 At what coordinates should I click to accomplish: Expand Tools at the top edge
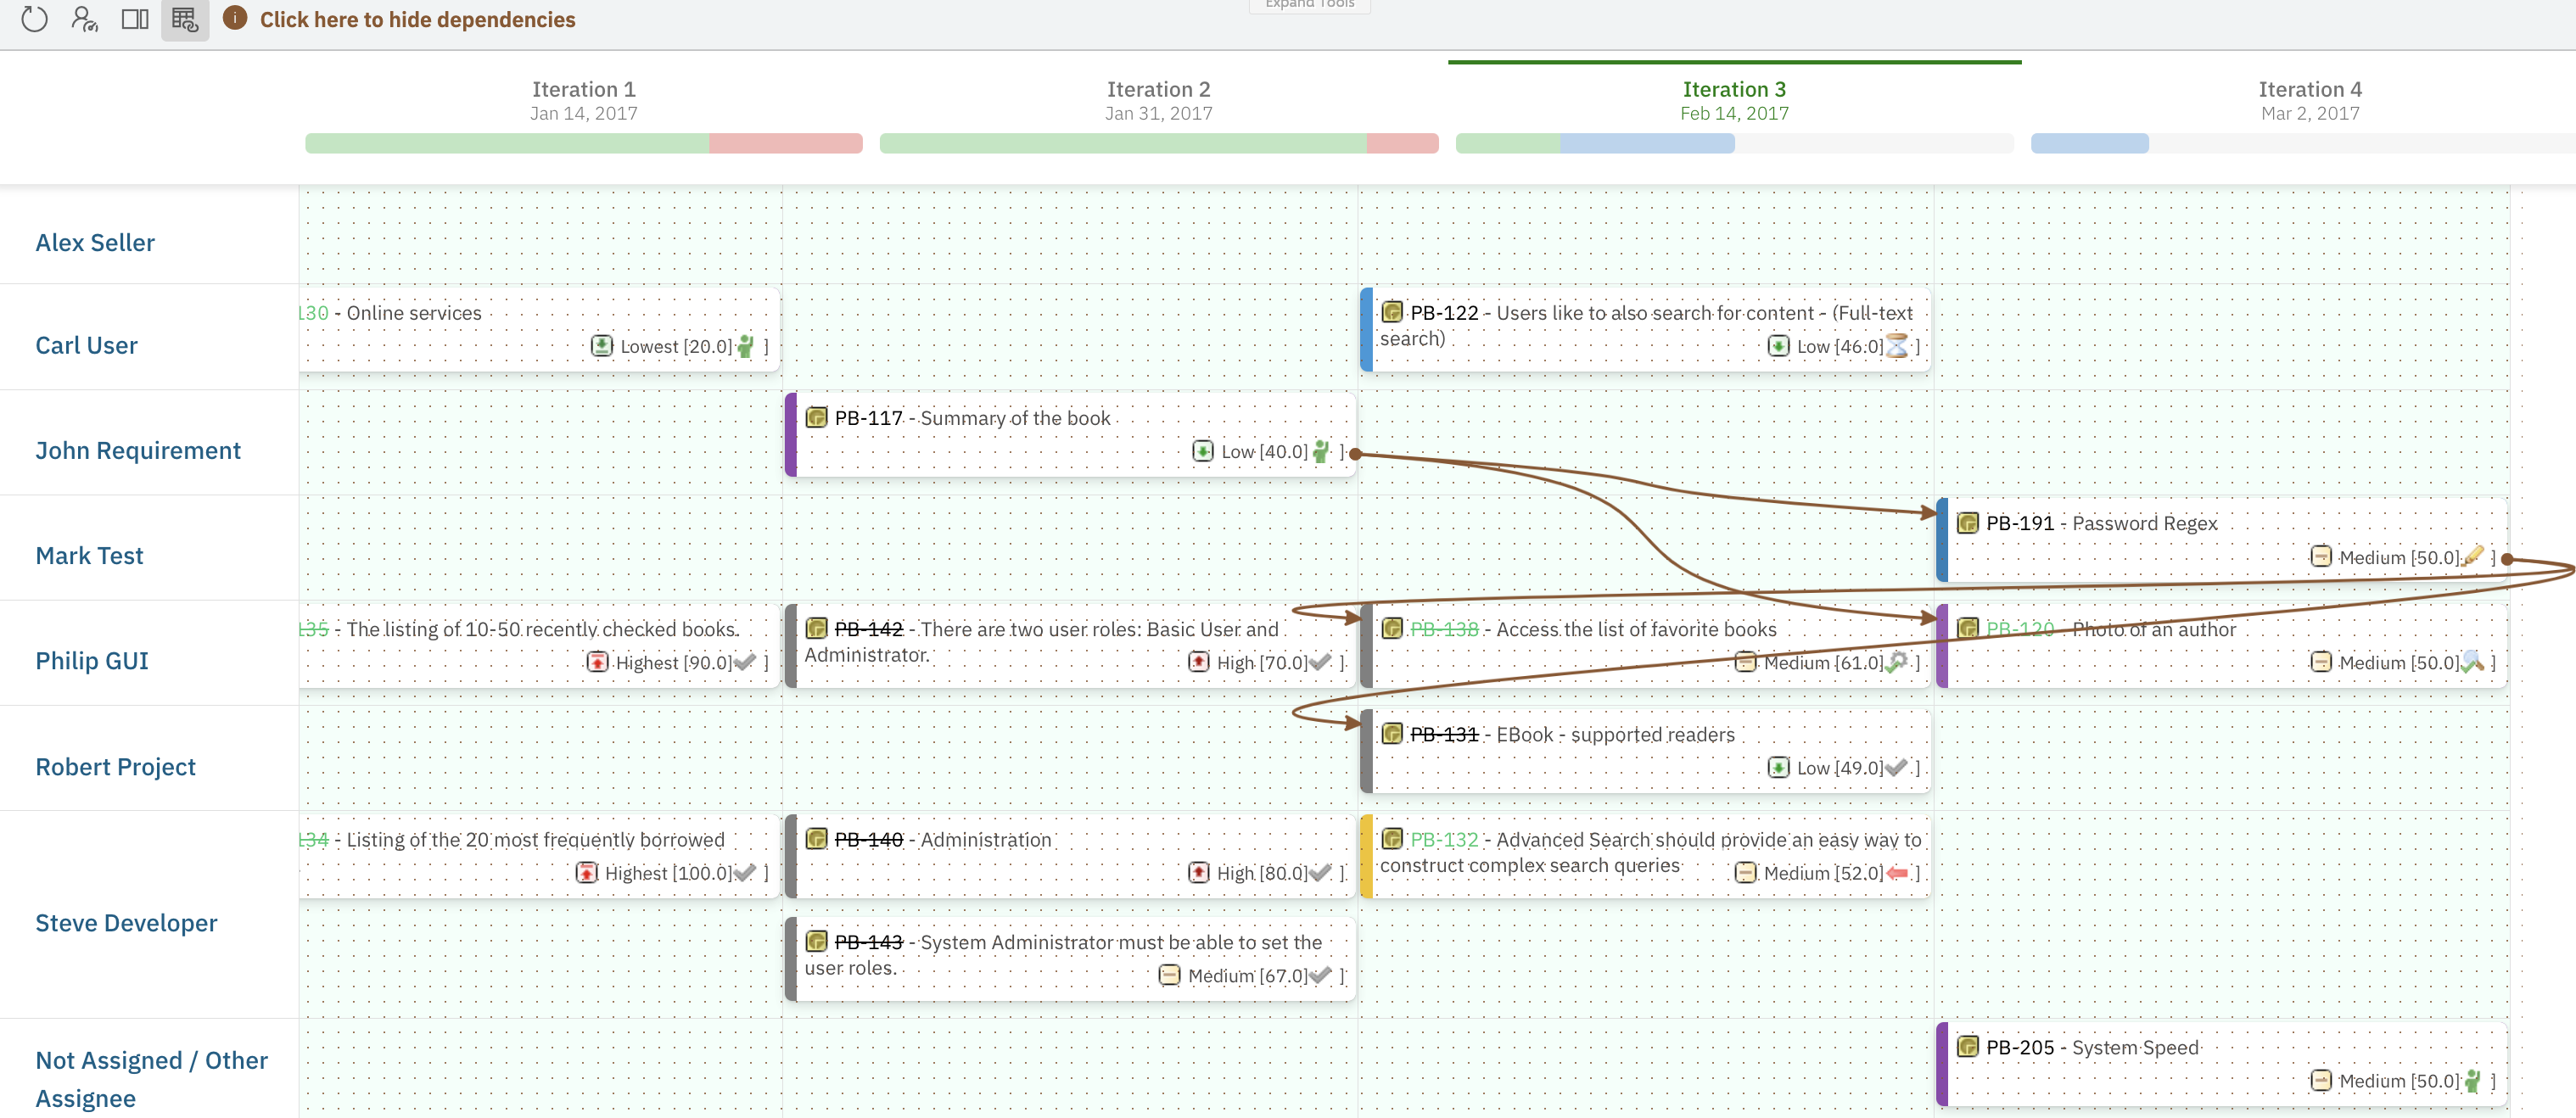pos(1308,5)
